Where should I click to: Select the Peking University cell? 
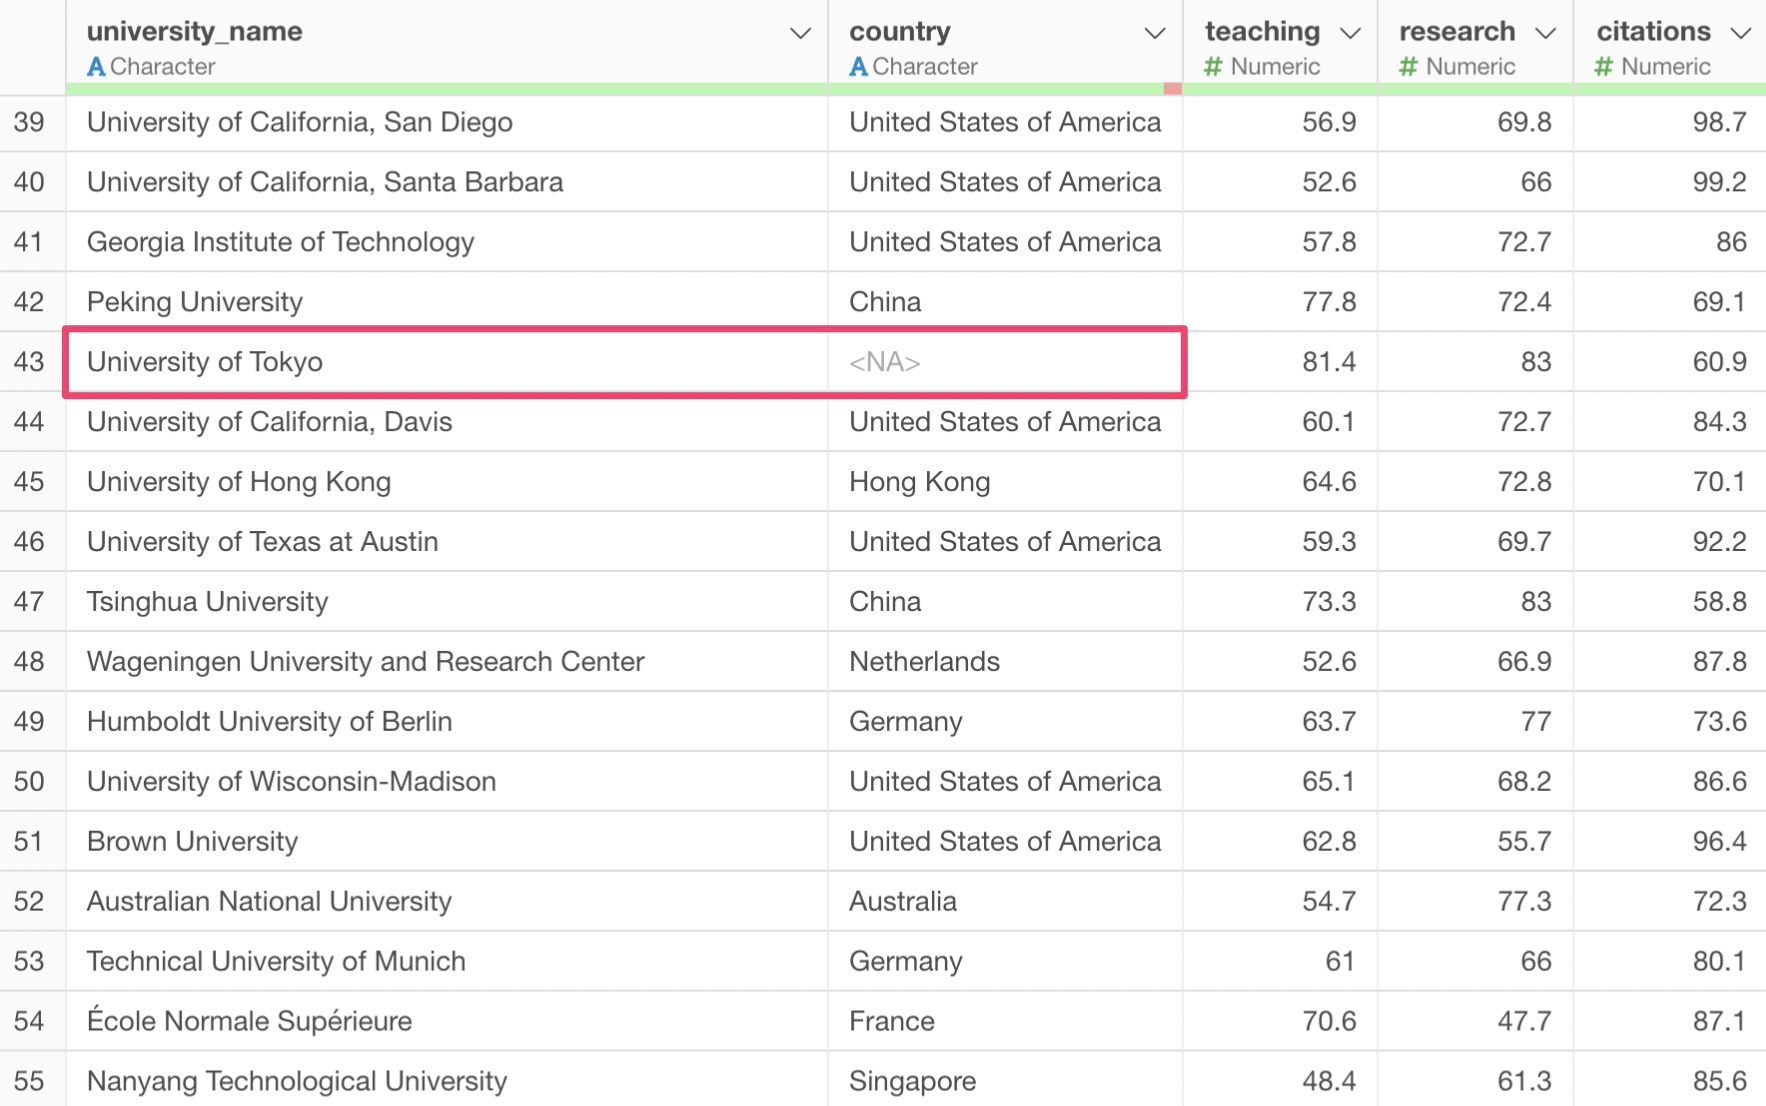(x=447, y=302)
